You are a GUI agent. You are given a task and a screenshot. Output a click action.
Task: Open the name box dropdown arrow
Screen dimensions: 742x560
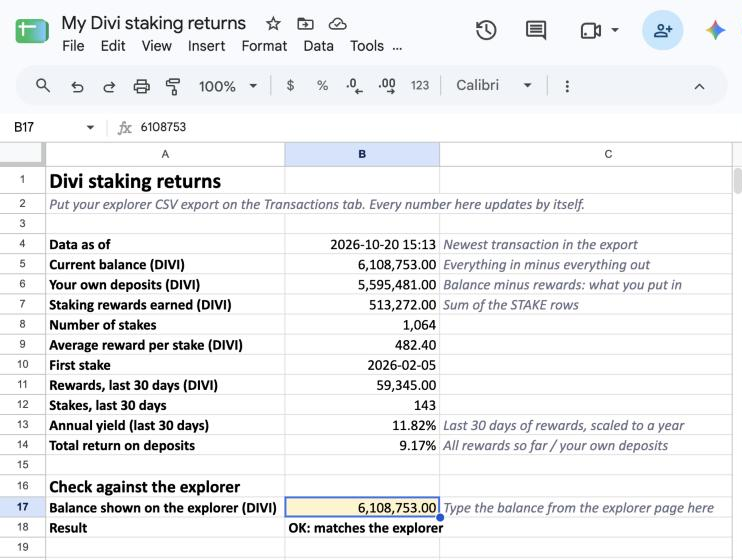pos(90,127)
